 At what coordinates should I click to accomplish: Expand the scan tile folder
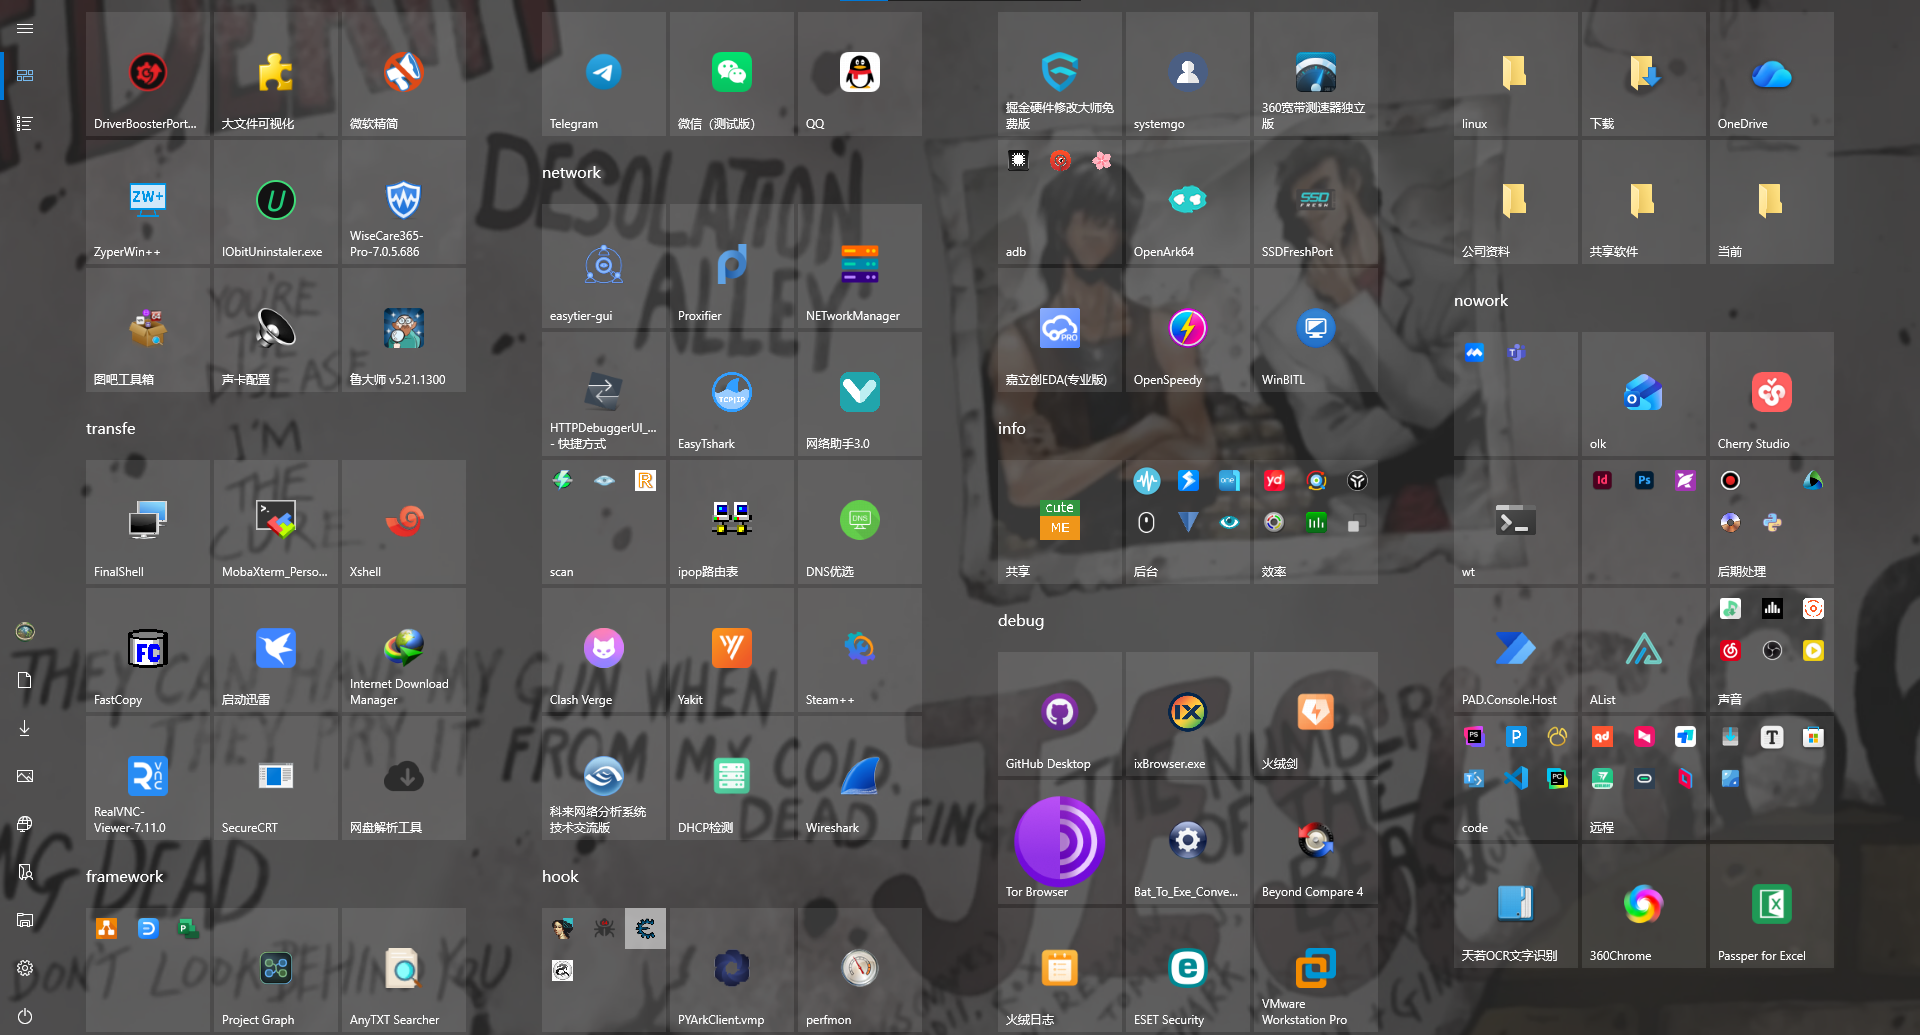pos(604,522)
